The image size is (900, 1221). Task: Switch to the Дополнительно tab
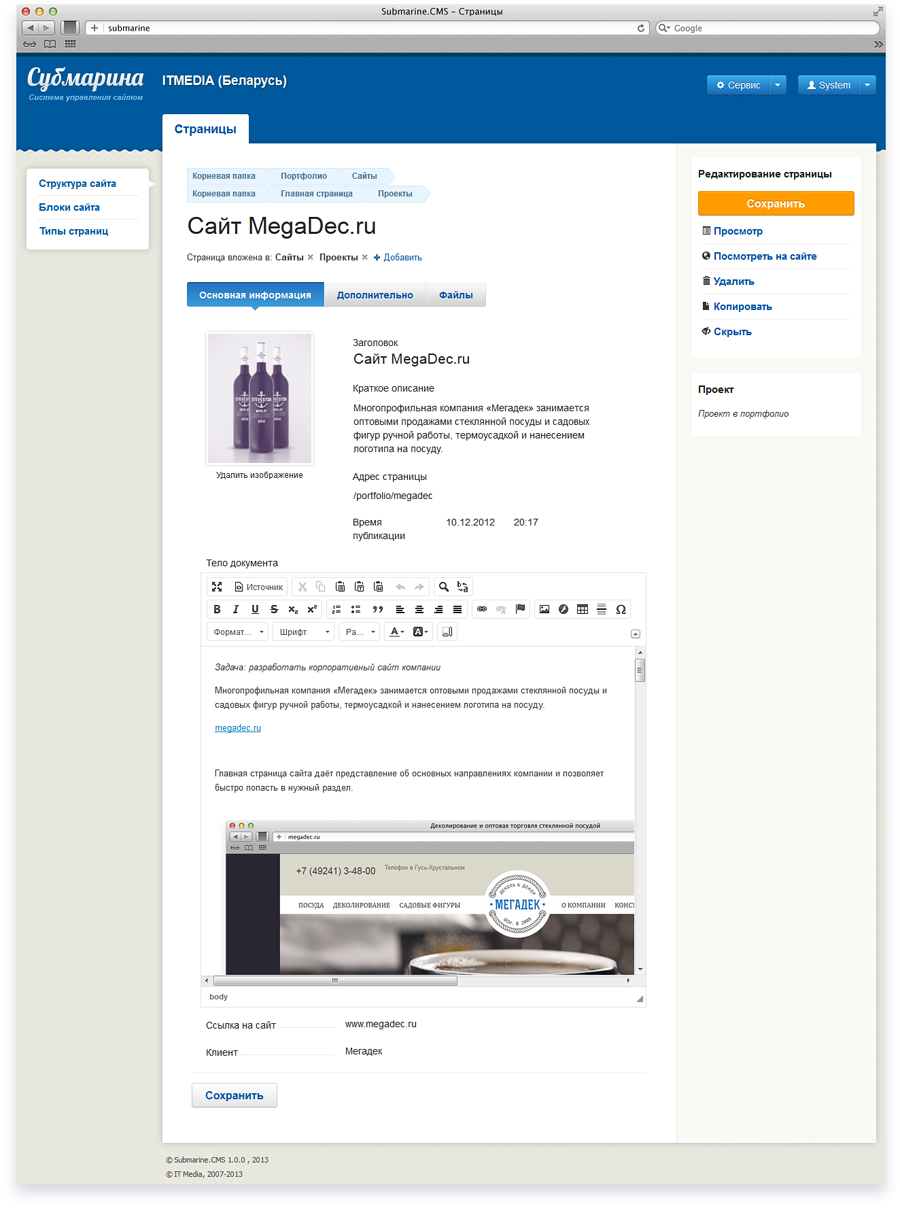375,295
